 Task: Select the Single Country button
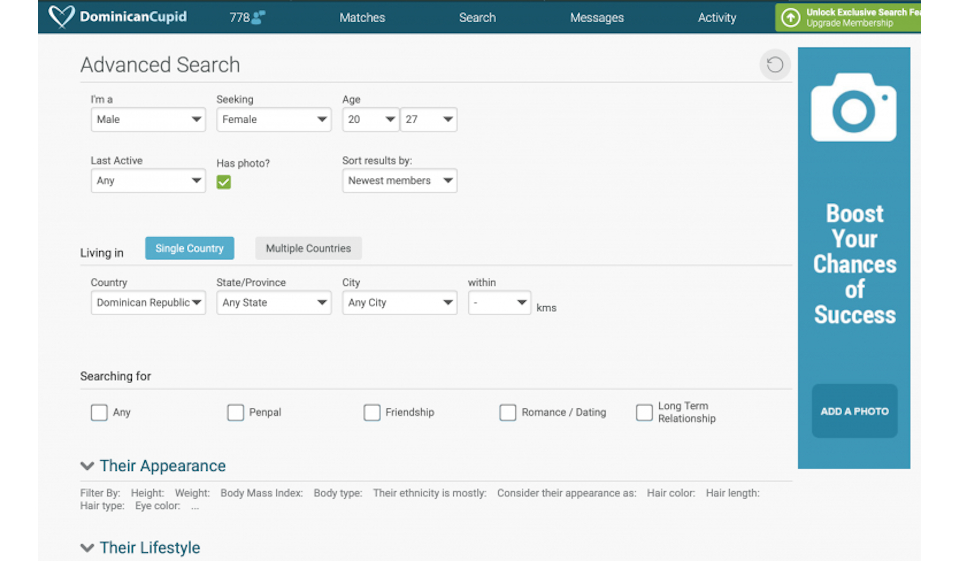[x=189, y=249]
